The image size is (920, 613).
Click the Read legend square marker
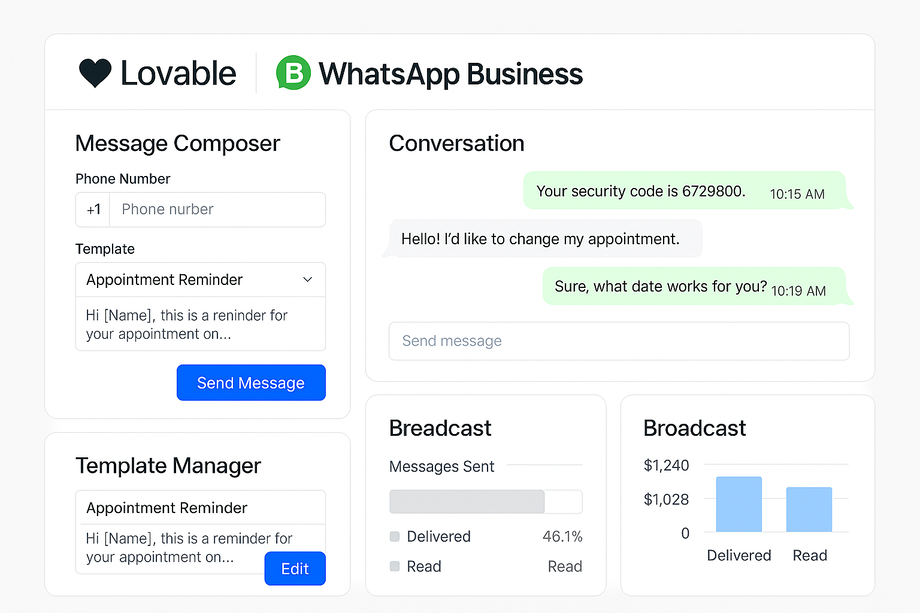[394, 567]
